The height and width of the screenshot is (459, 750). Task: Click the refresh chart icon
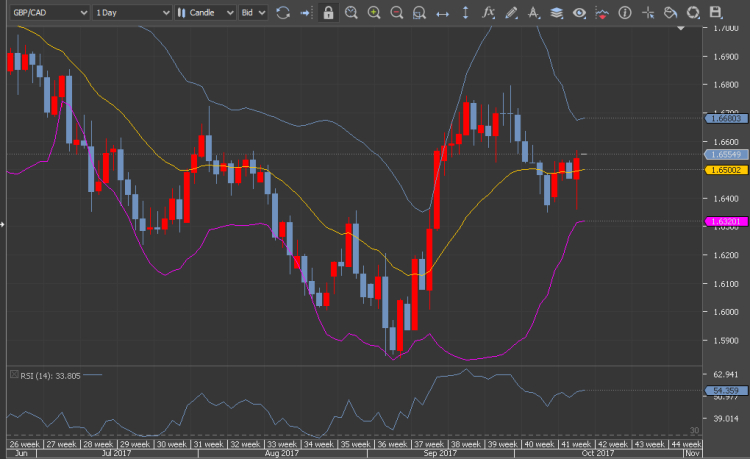283,13
